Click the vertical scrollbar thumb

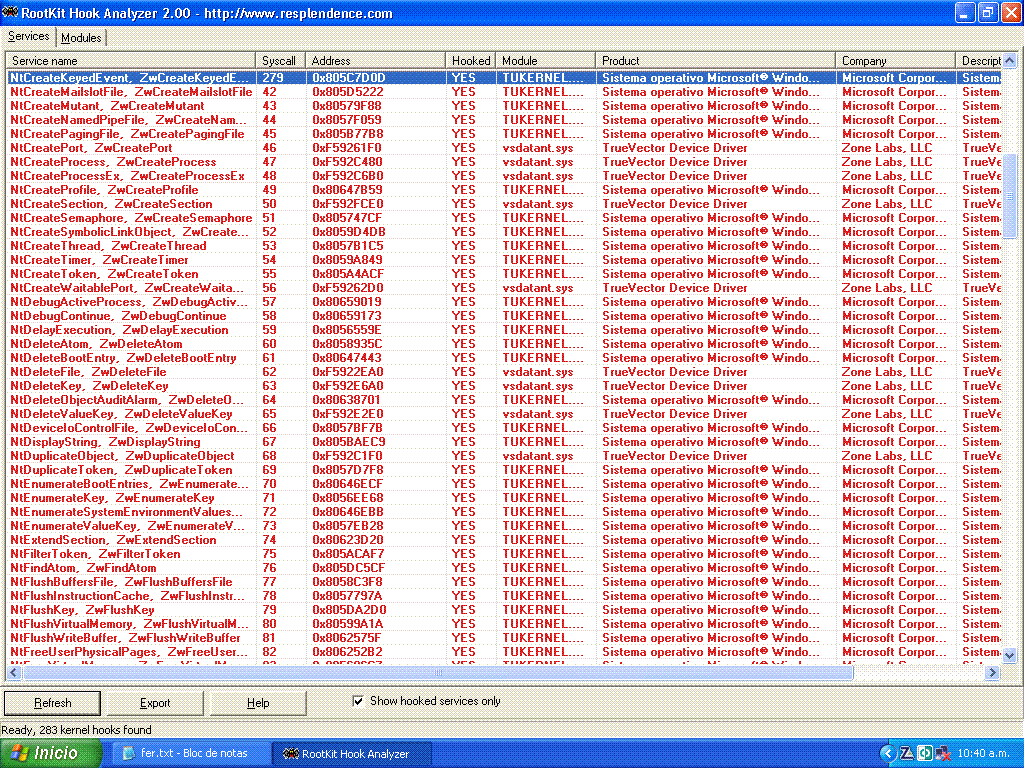(x=1010, y=196)
